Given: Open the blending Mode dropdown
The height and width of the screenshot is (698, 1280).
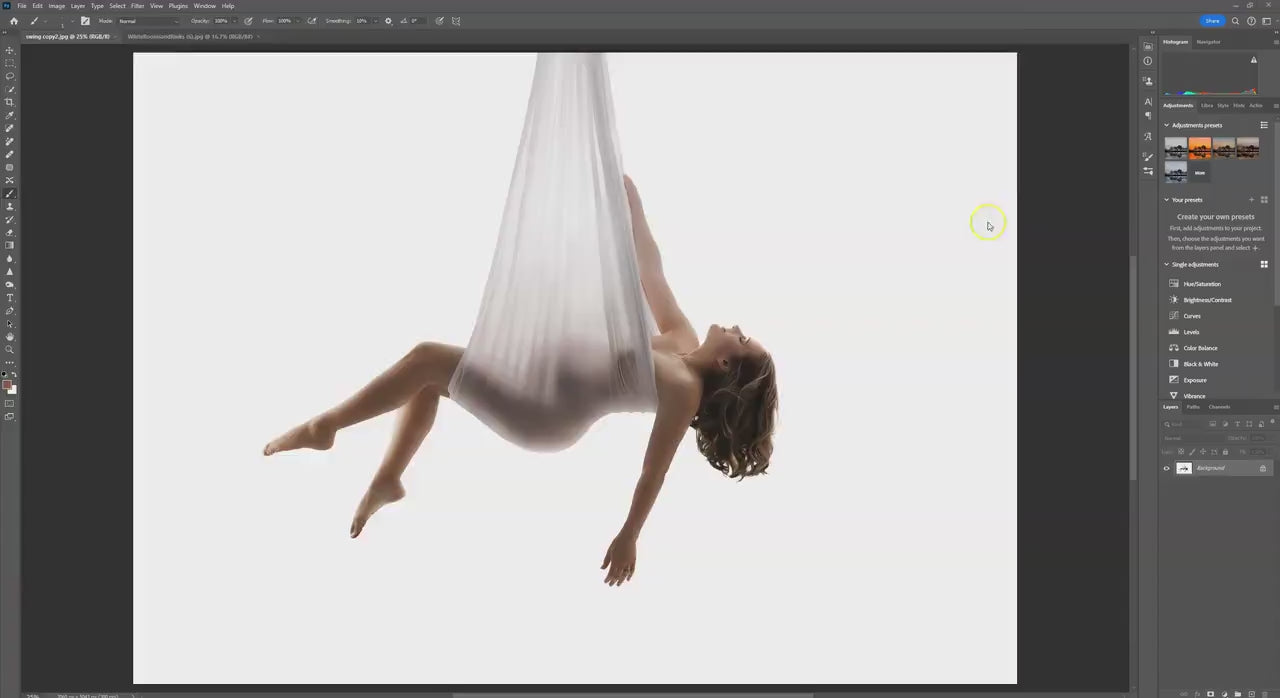Looking at the screenshot, I should tap(148, 21).
